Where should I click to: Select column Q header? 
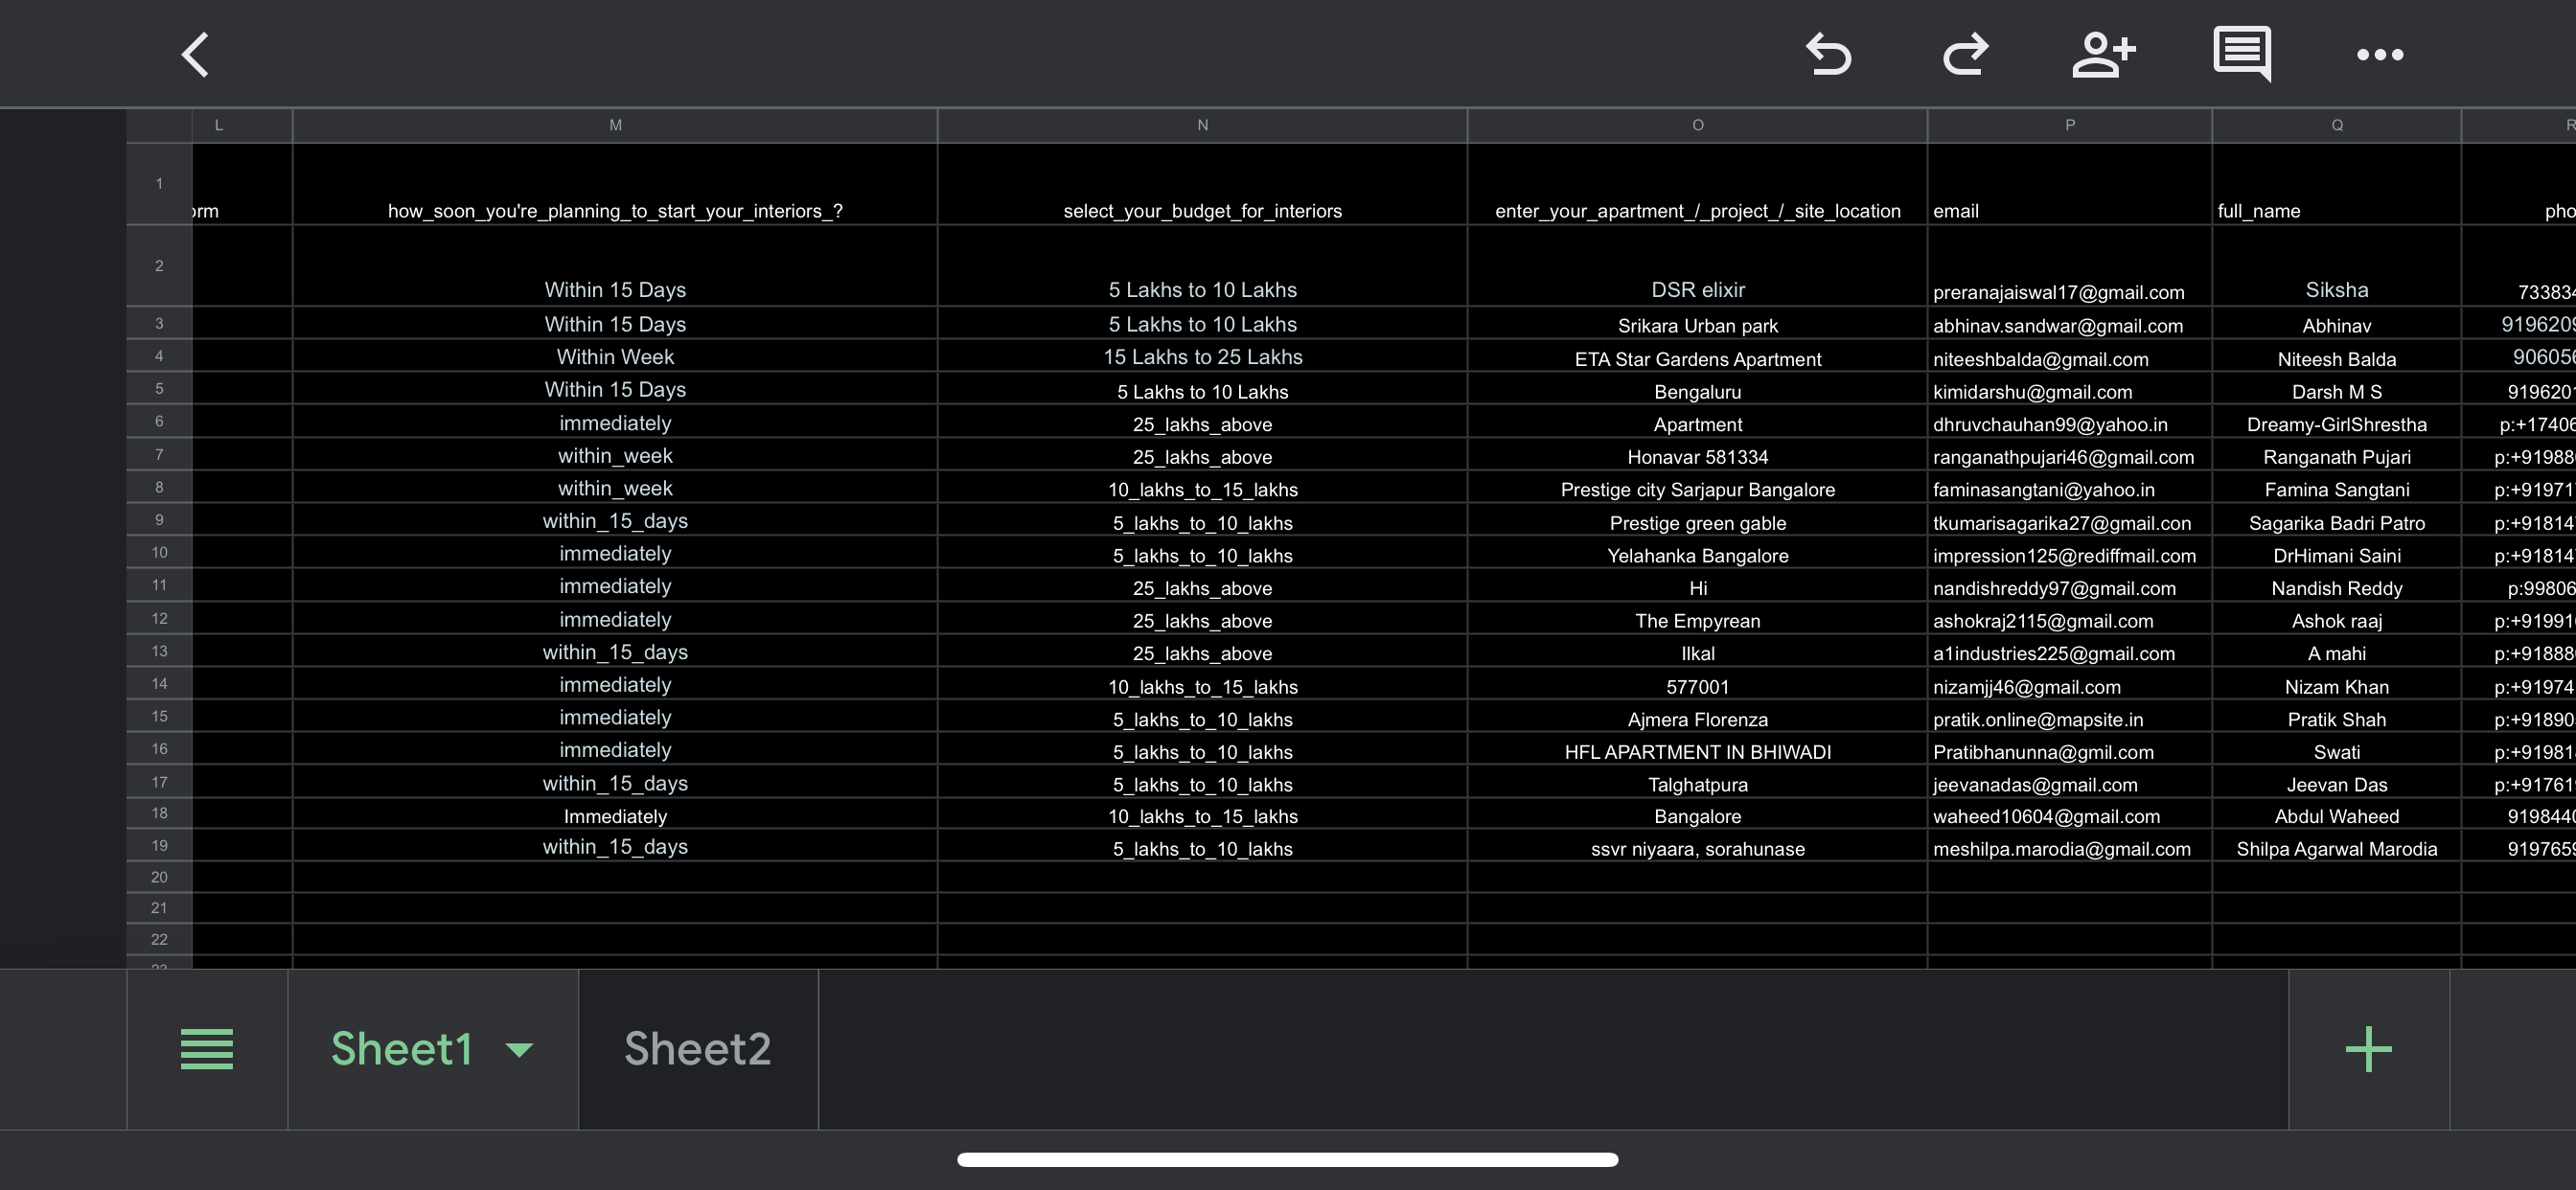pyautogui.click(x=2336, y=125)
